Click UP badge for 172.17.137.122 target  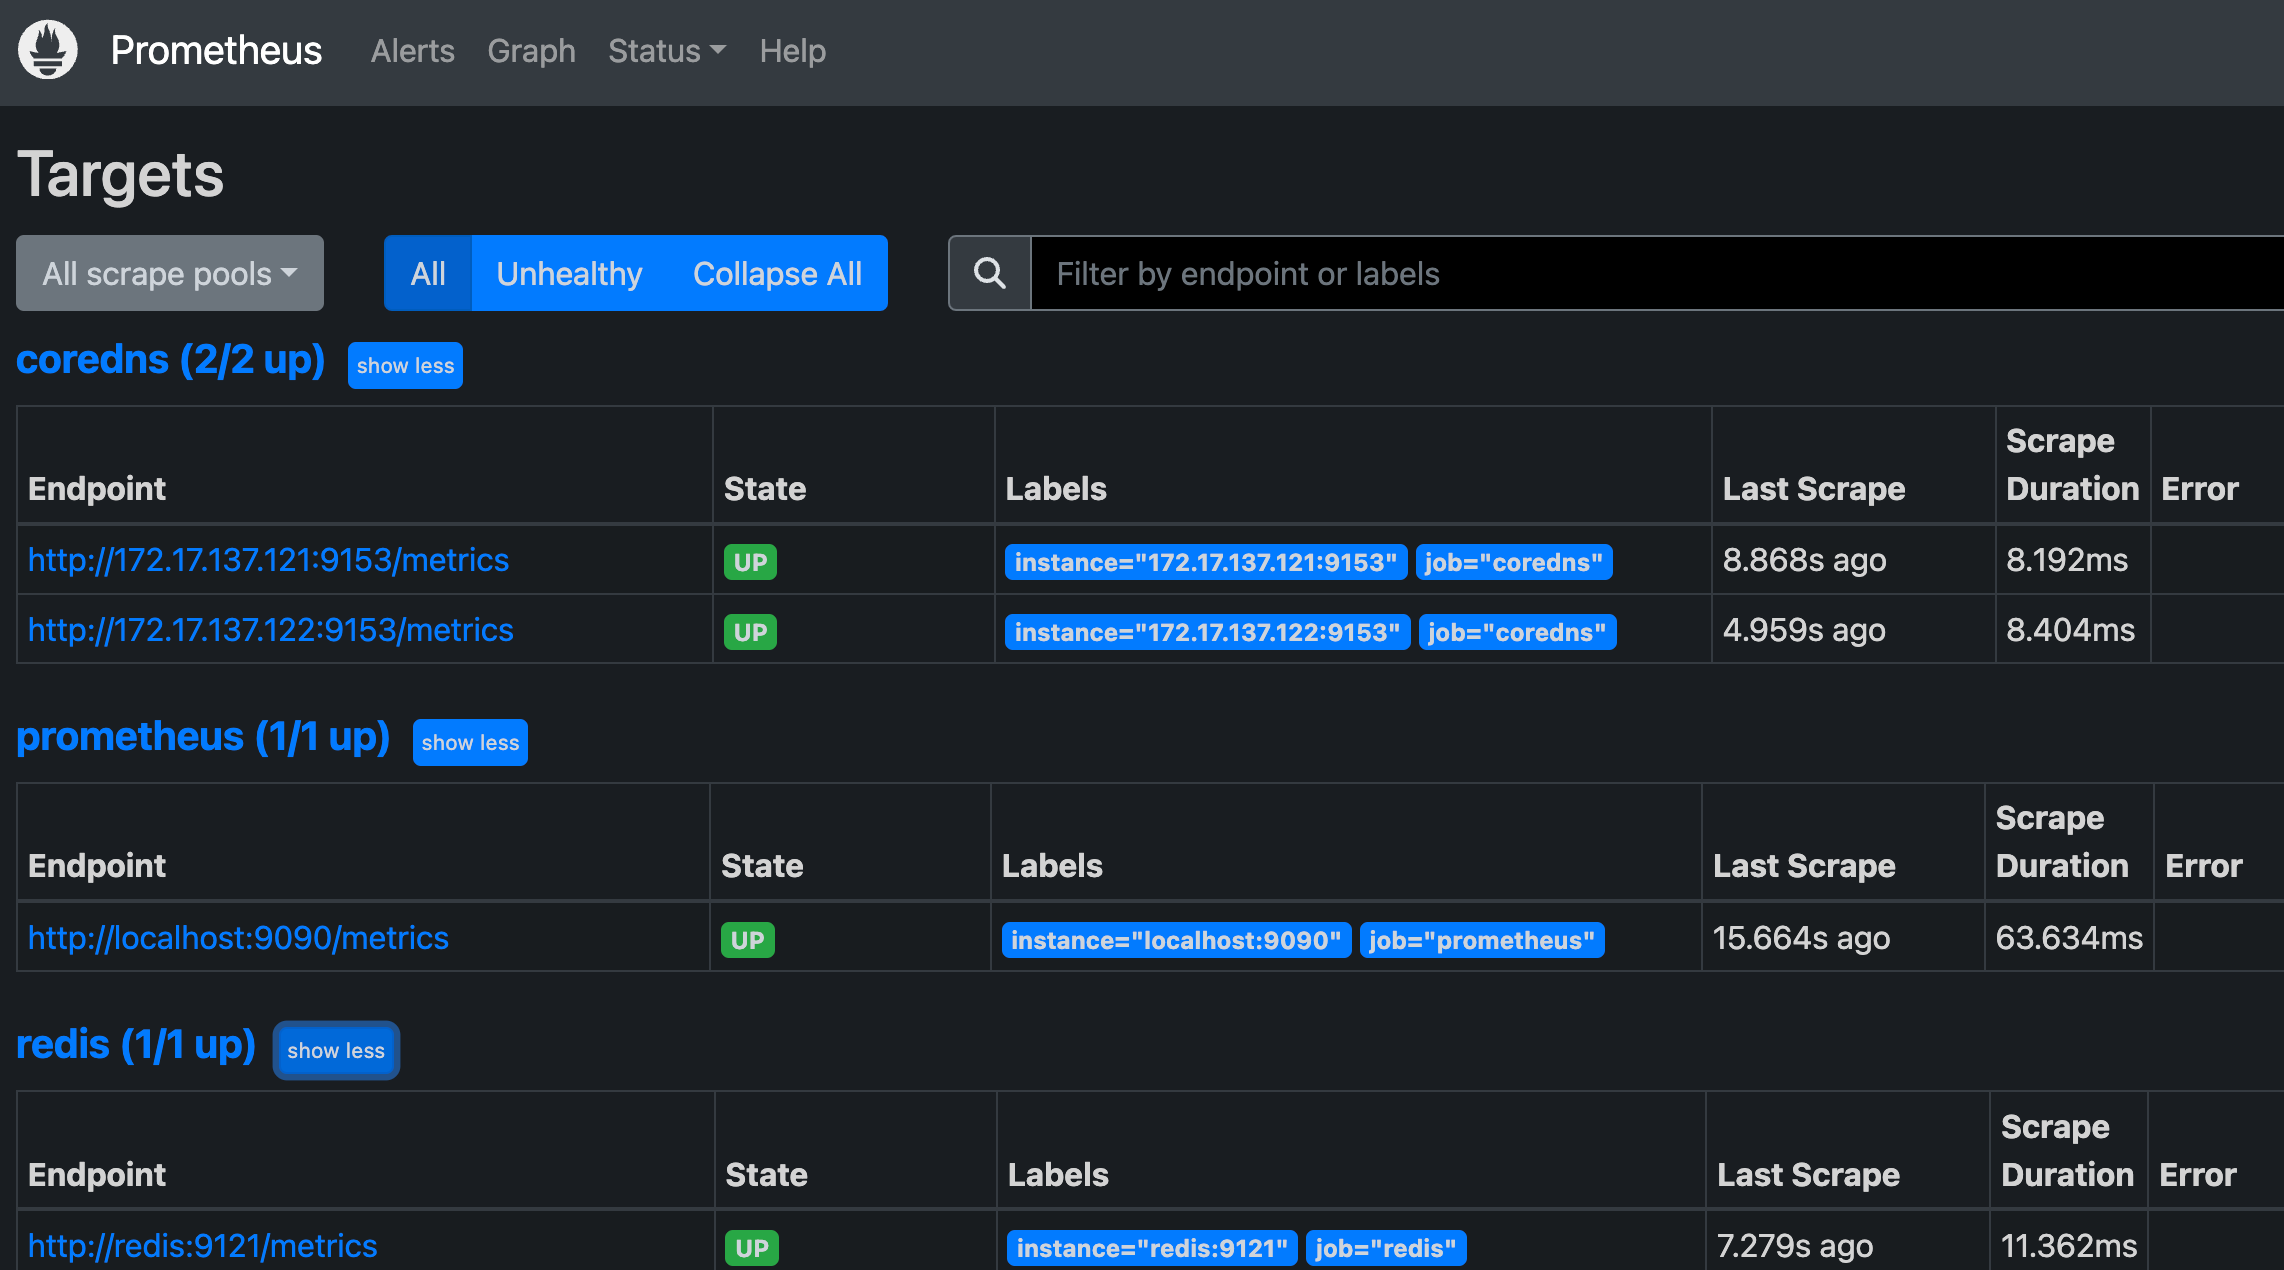[750, 632]
